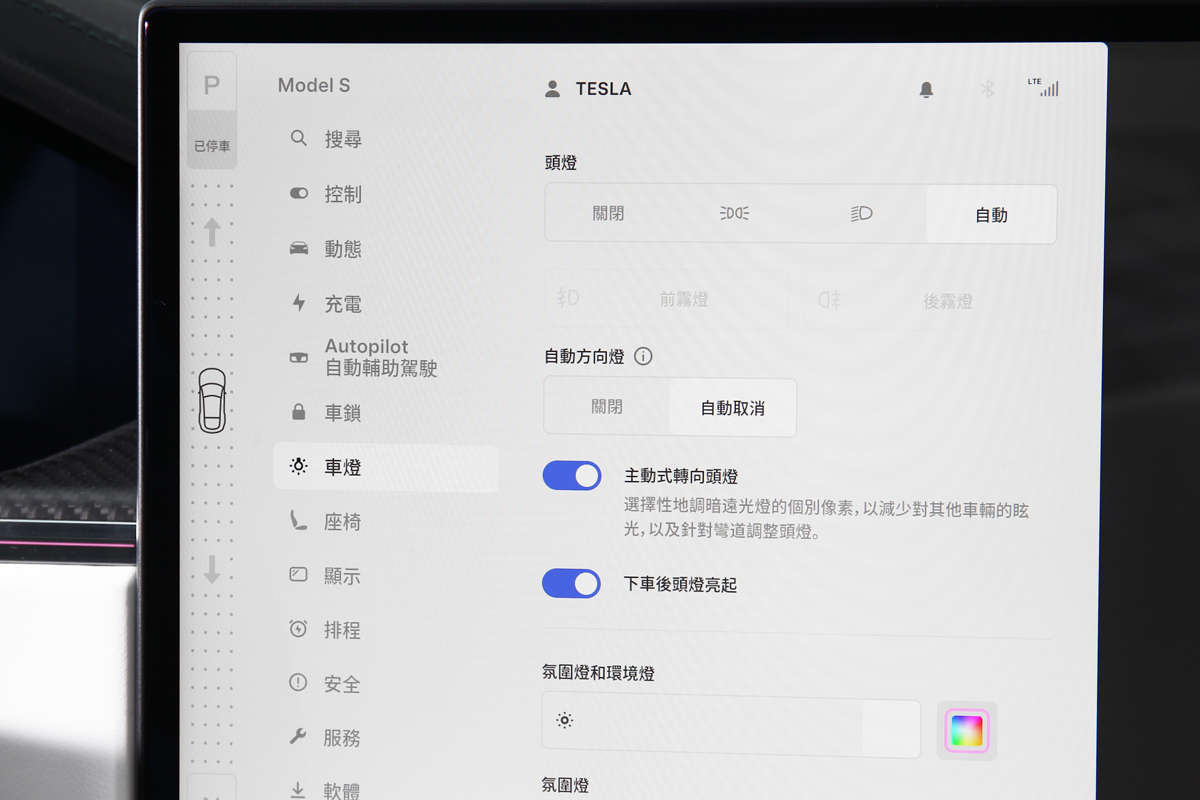Switch headlights to 自動 mode
The image size is (1200, 800).
pyautogui.click(x=990, y=213)
